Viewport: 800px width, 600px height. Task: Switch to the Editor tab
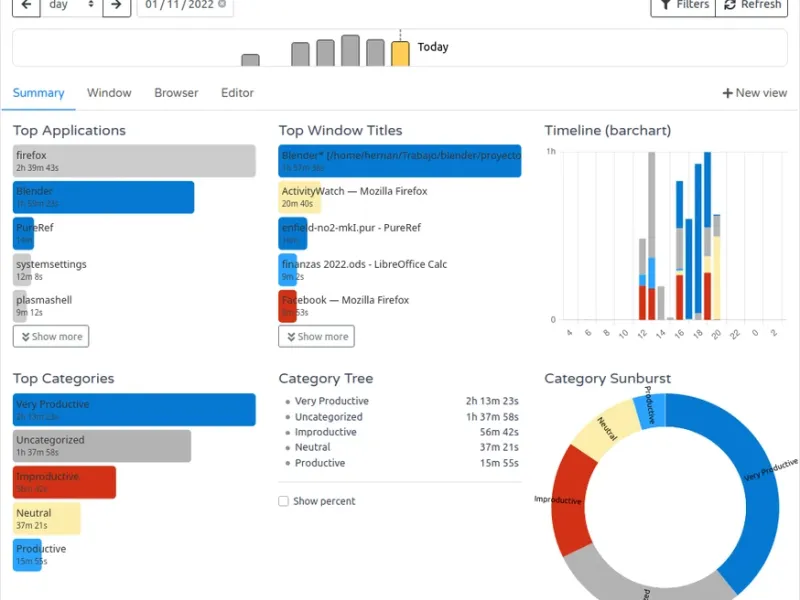pyautogui.click(x=237, y=93)
